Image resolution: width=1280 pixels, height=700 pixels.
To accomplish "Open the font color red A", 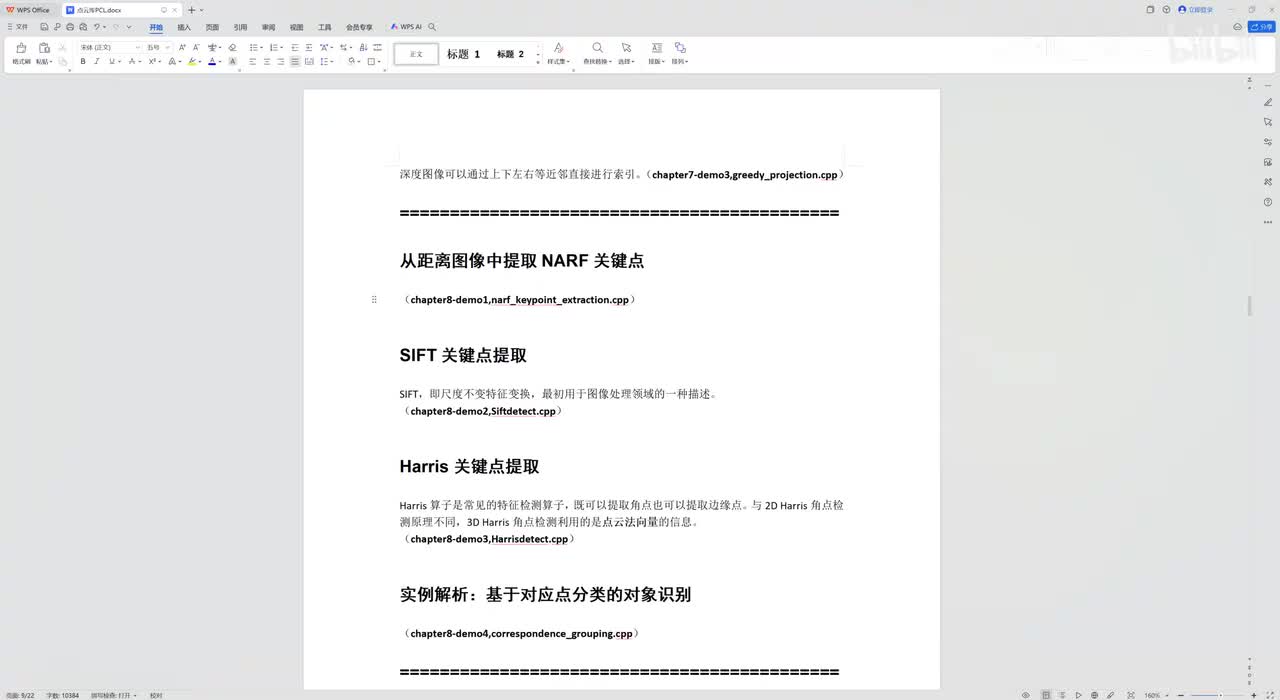I will (212, 61).
